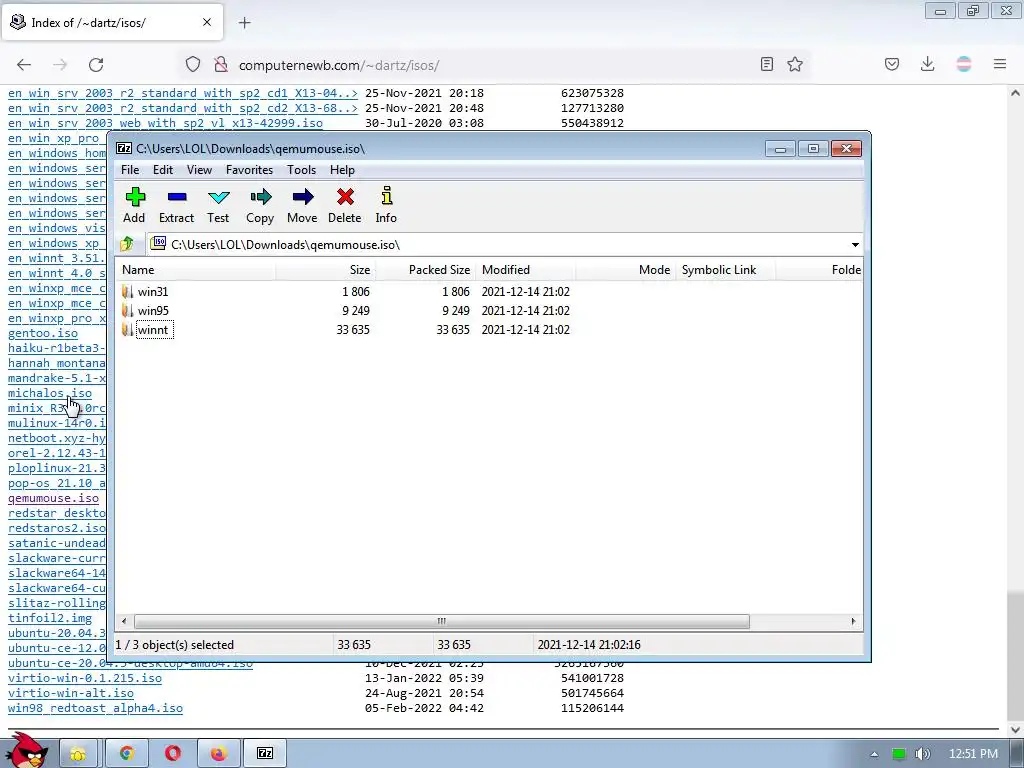This screenshot has height=768, width=1024.
Task: Click win95 size value 9 249
Action: point(356,310)
